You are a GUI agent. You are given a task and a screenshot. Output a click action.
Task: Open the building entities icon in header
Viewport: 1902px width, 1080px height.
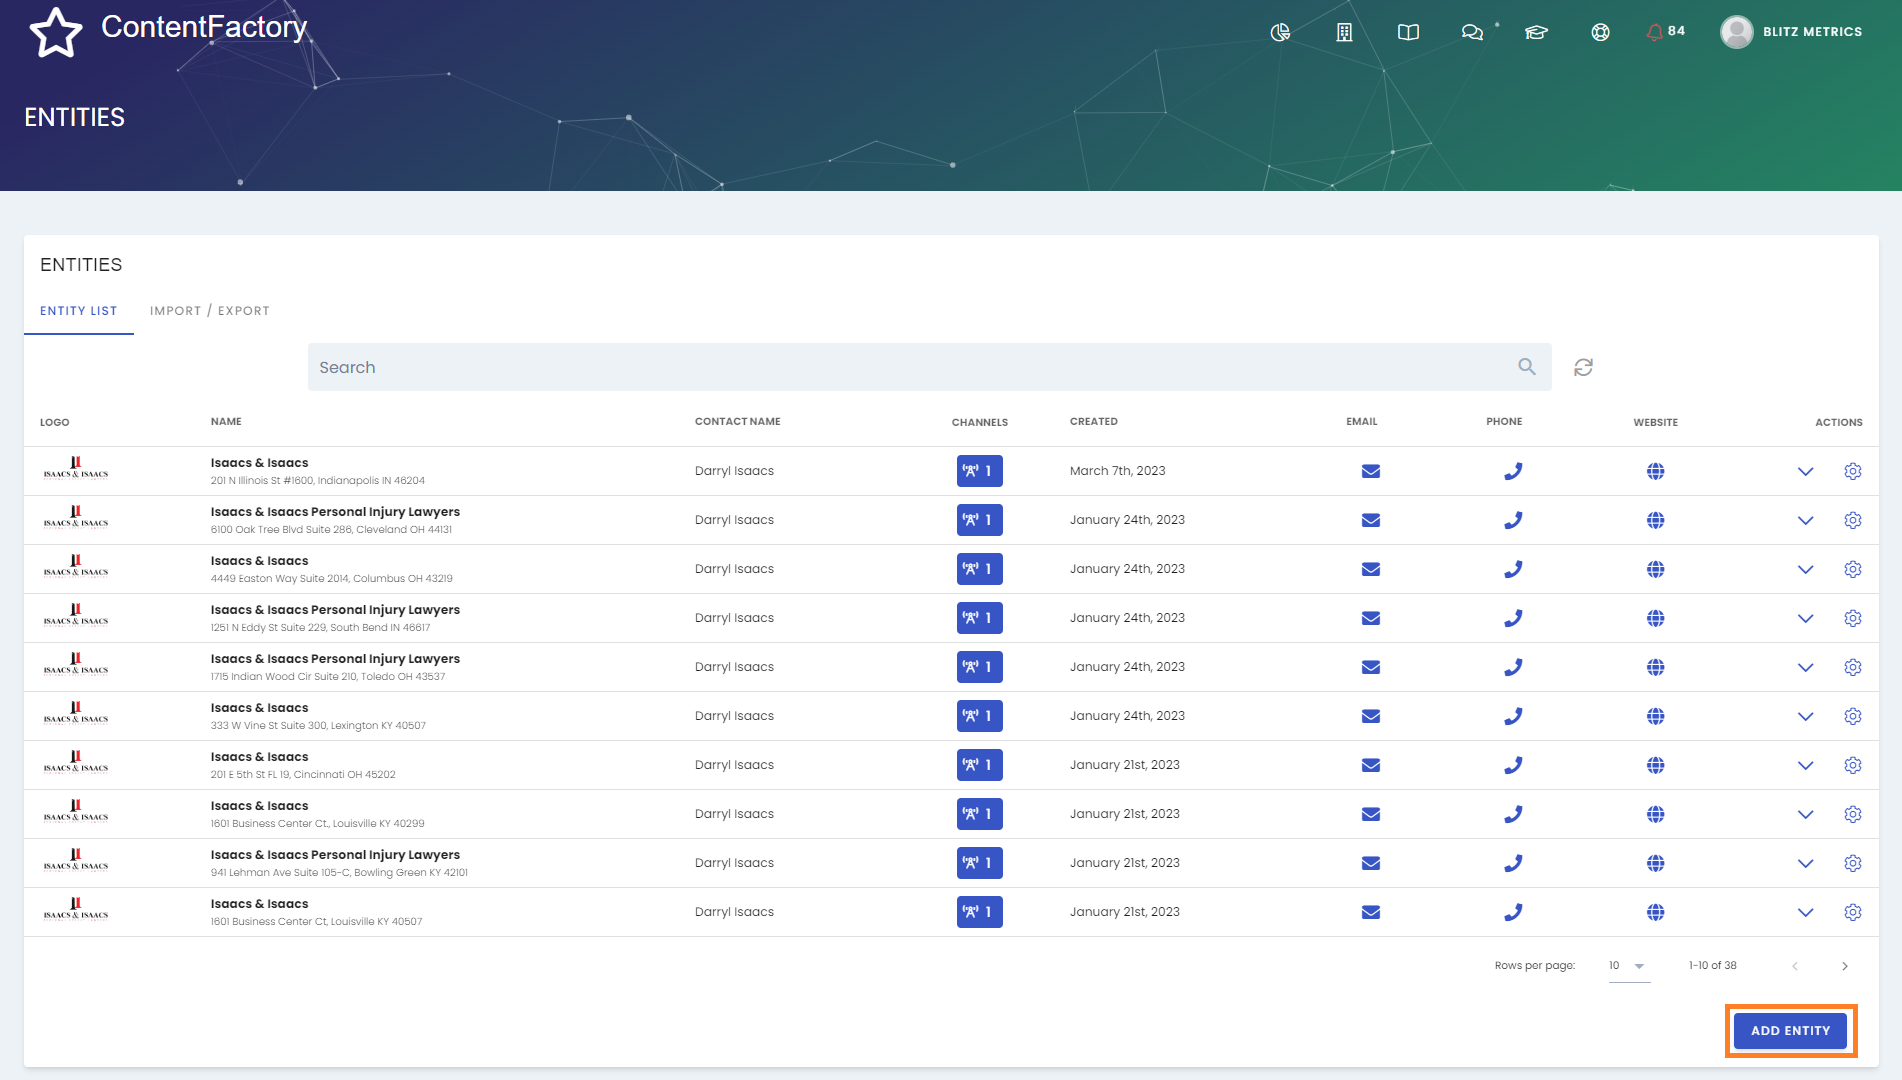1344,32
